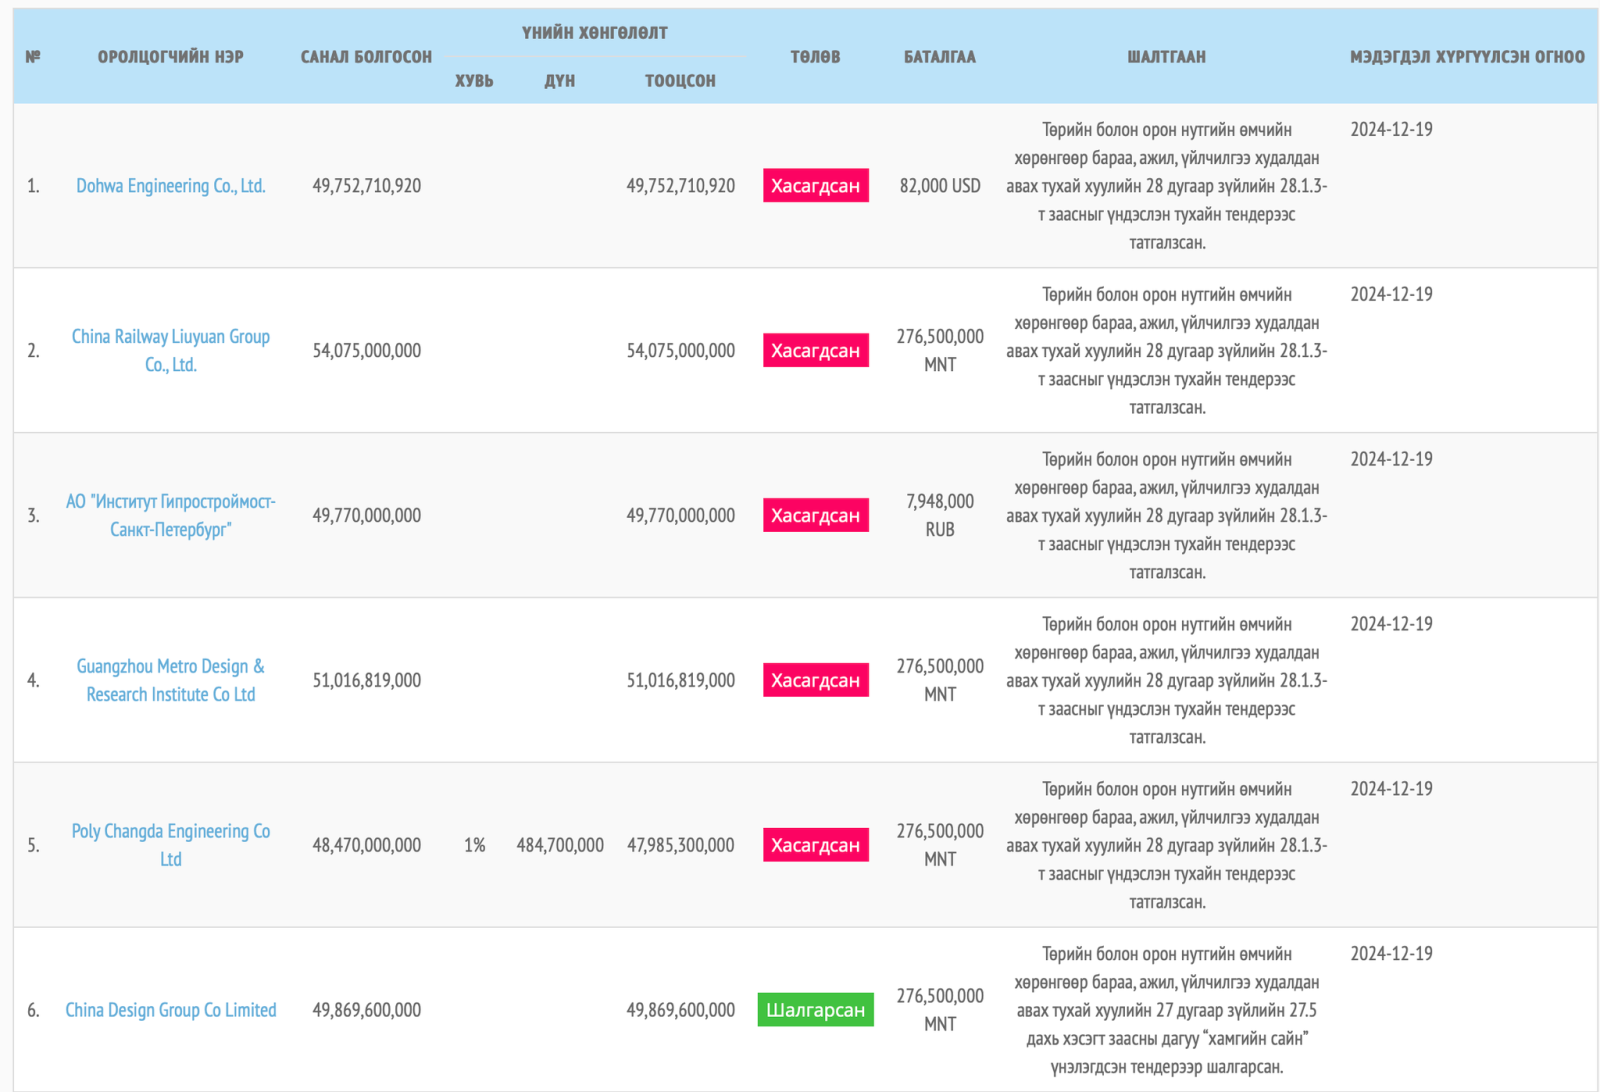
Task: Click the 2024-12-19 date in Poly Changda row
Action: [1392, 789]
